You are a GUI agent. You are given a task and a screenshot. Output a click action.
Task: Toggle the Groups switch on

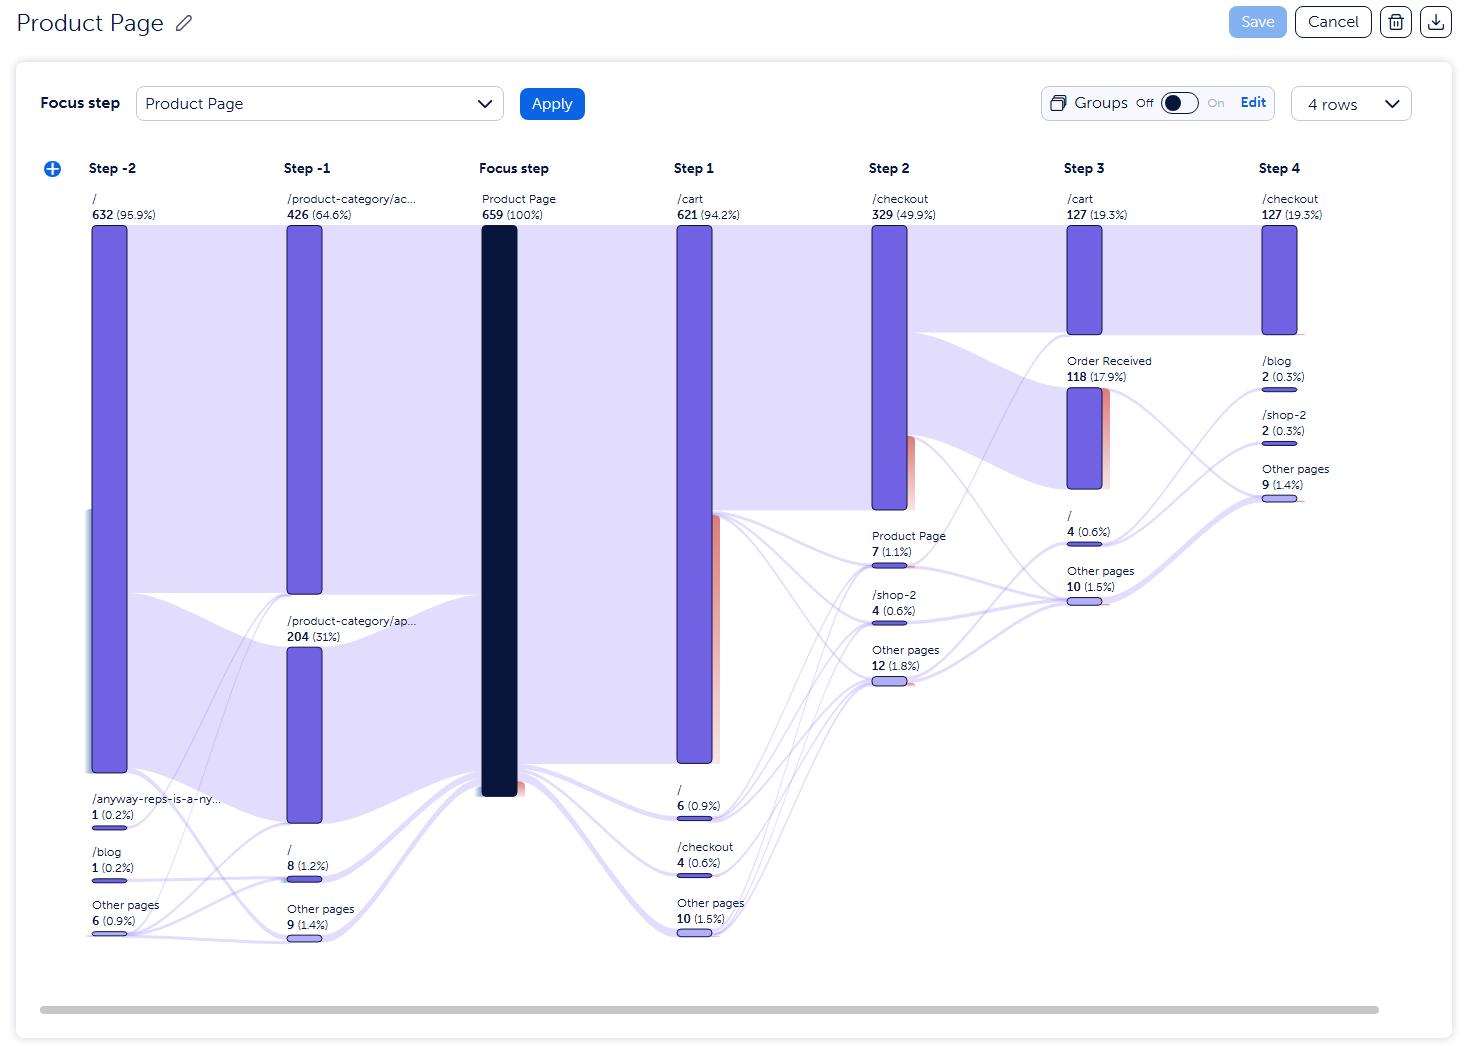tap(1179, 103)
